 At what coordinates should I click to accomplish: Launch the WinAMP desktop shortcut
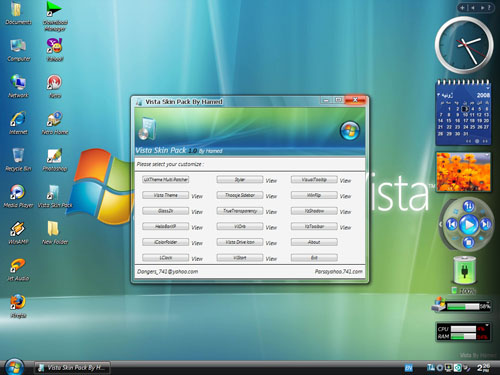(18, 233)
